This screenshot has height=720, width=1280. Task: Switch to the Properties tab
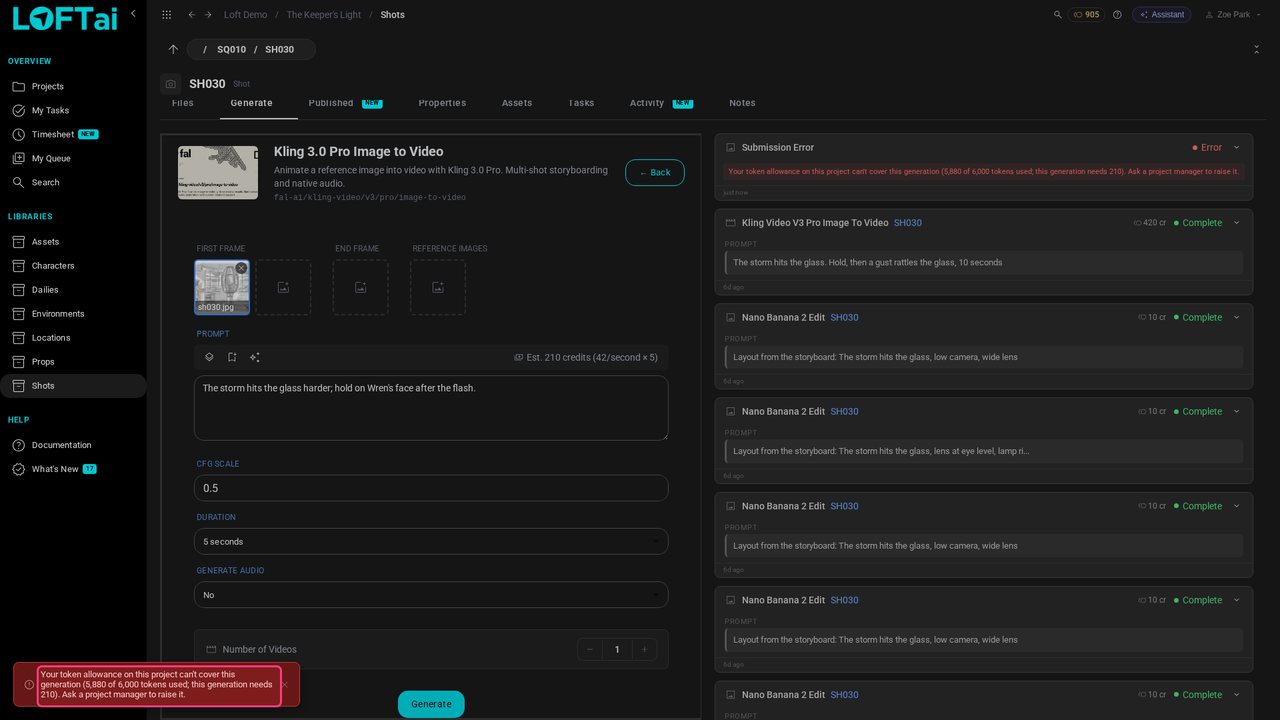pos(442,103)
